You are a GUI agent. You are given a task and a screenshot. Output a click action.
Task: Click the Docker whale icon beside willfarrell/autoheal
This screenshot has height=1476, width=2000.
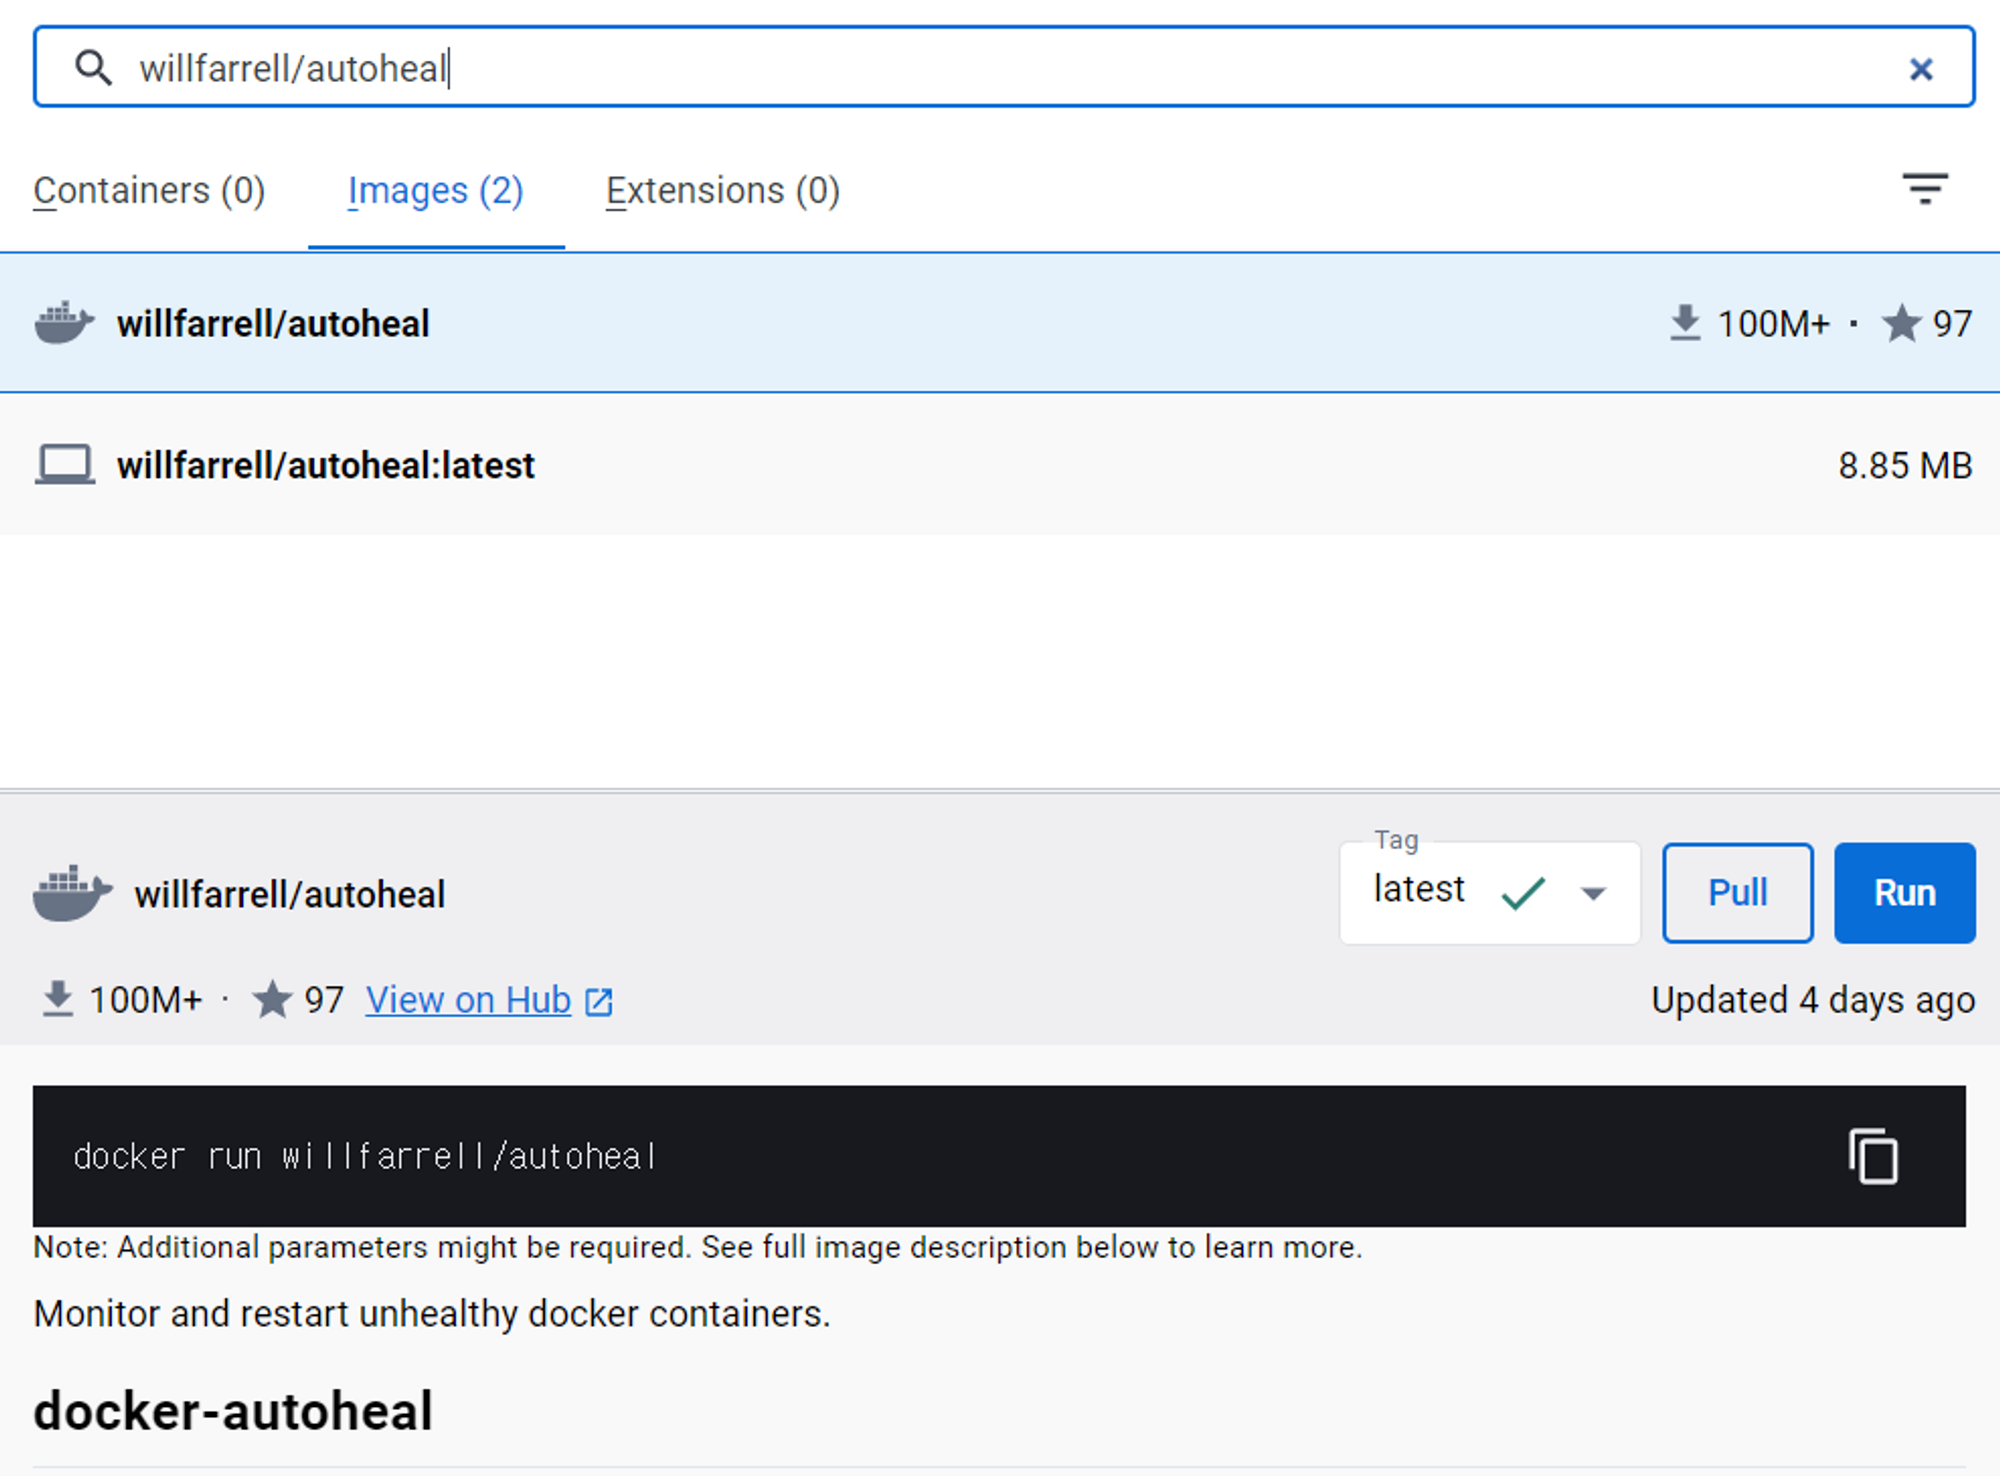pos(62,322)
